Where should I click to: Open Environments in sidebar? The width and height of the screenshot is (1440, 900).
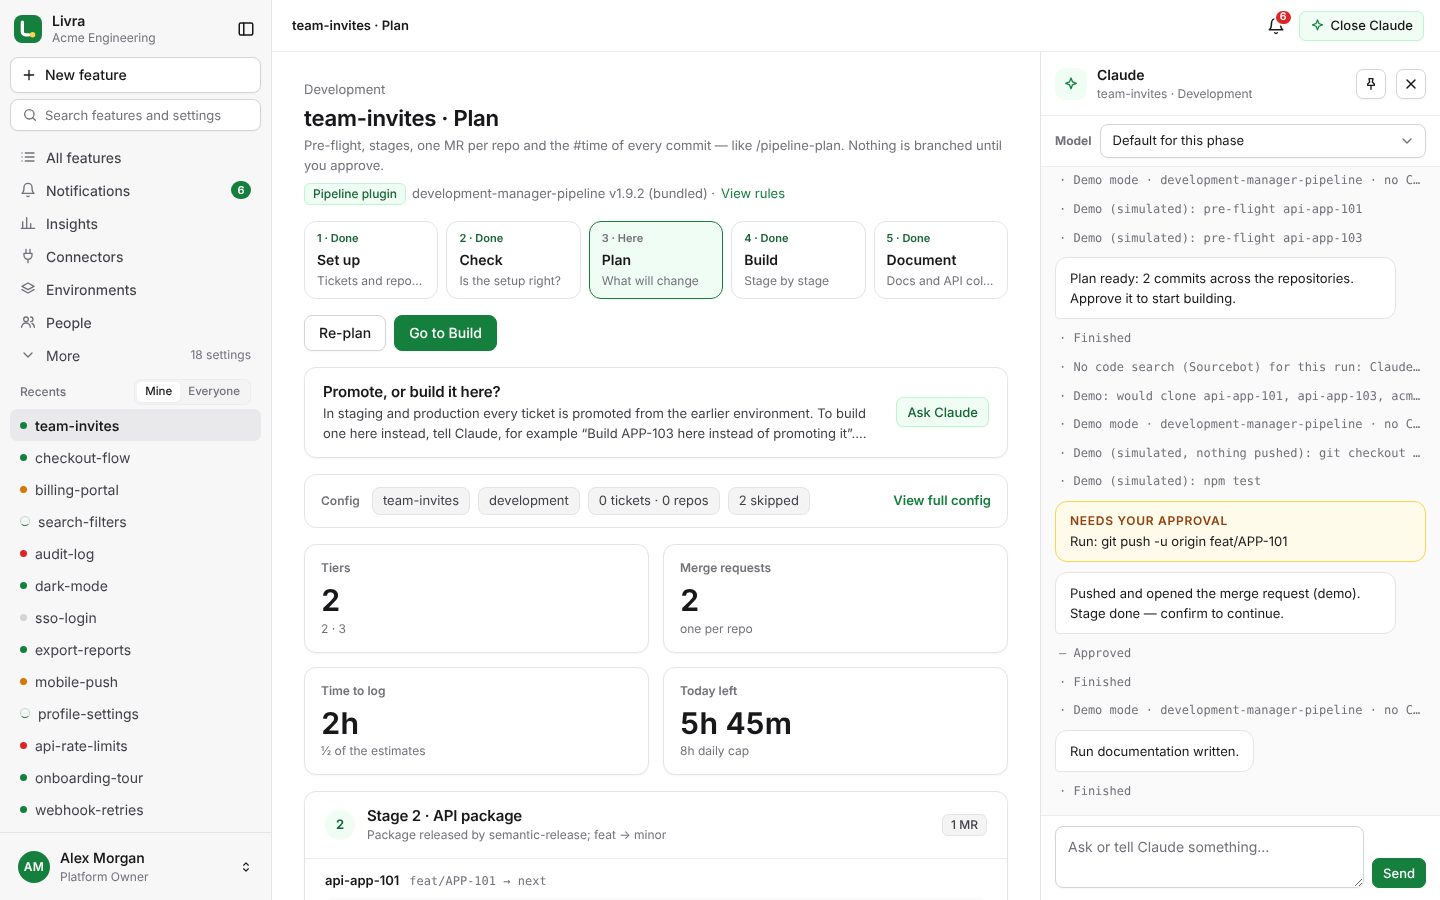click(135, 290)
